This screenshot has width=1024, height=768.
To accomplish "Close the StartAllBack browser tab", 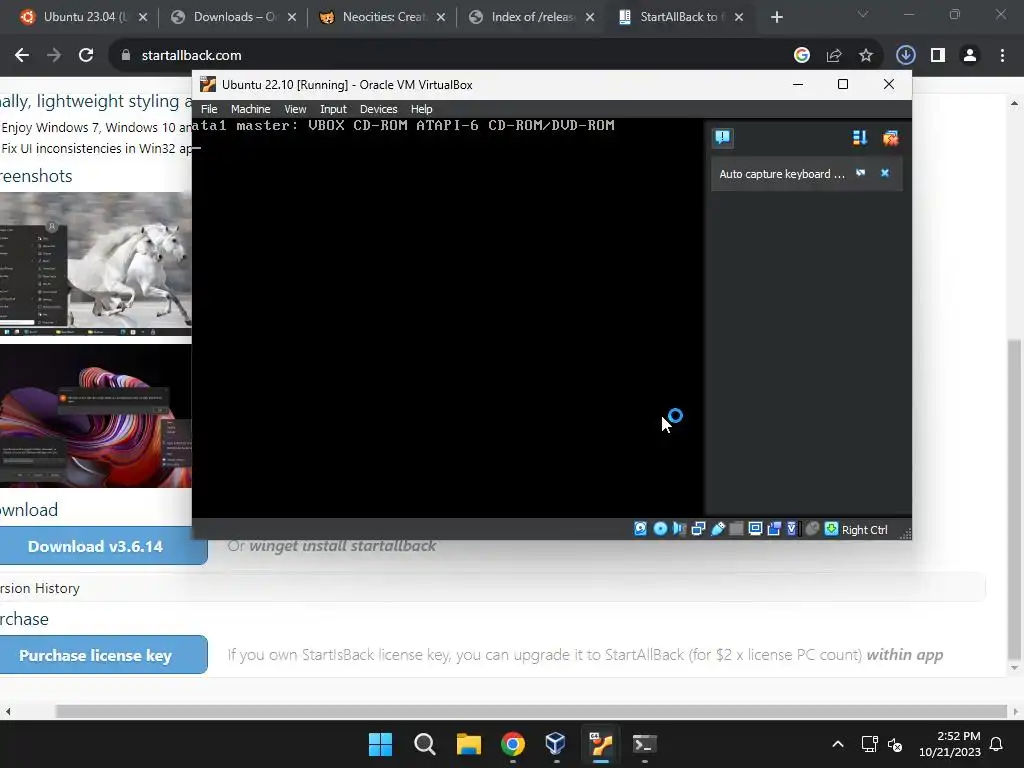I will point(739,17).
